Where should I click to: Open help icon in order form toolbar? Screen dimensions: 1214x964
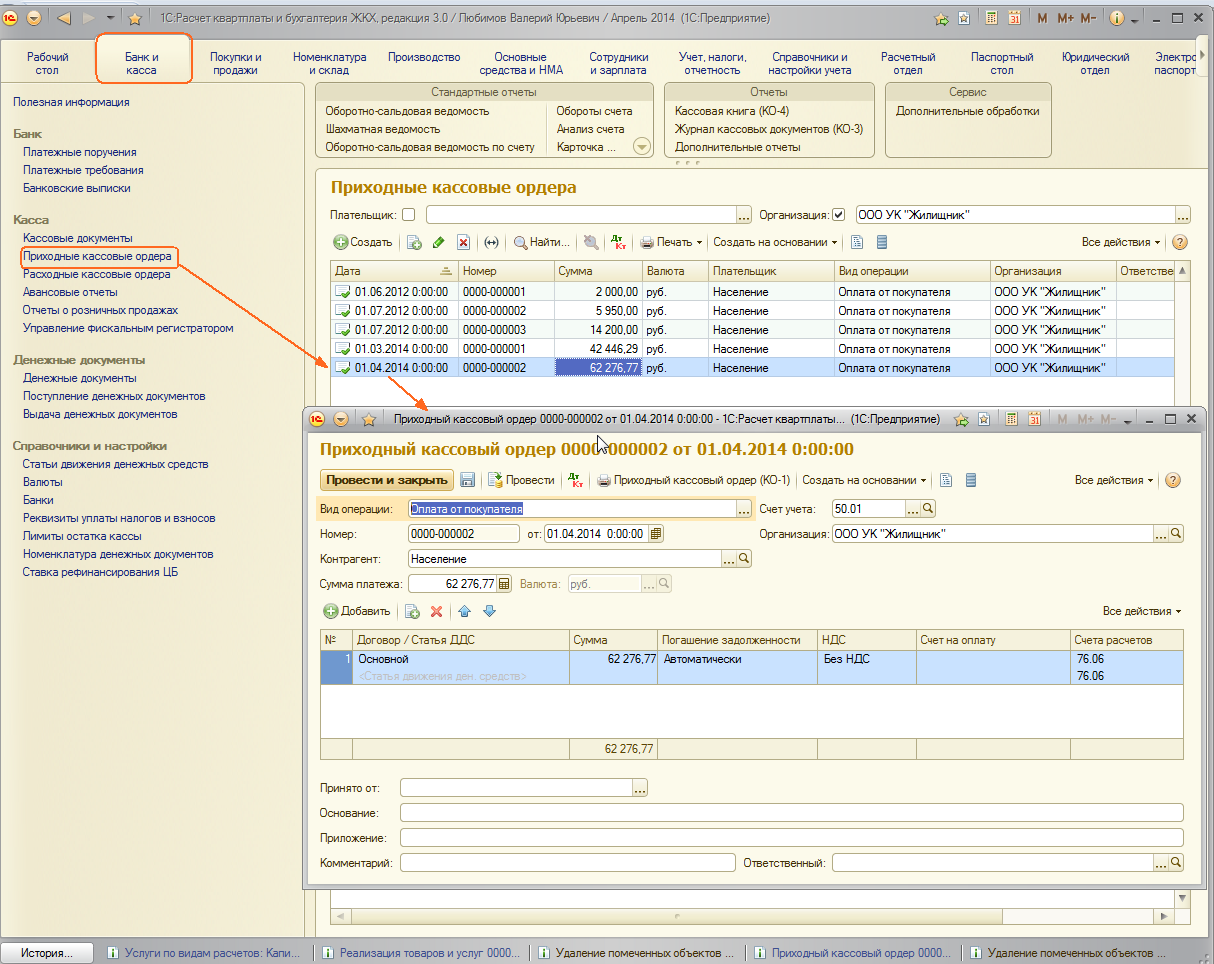1173,480
